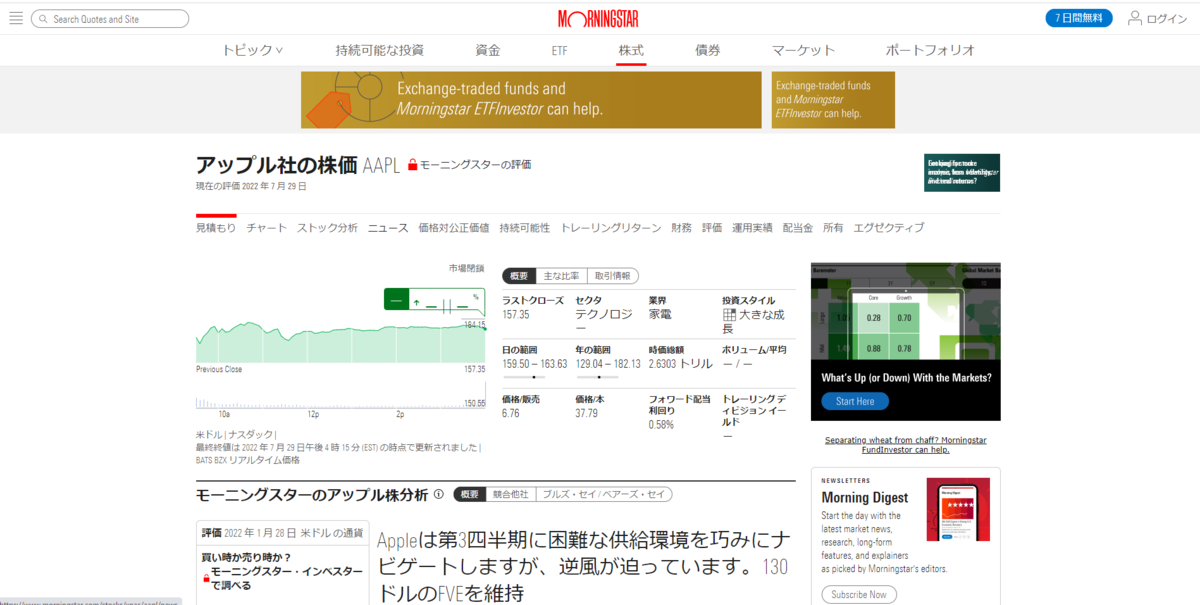The width and height of the screenshot is (1200, 605).
Task: Click the investment style box grid icon
Action: tap(729, 315)
